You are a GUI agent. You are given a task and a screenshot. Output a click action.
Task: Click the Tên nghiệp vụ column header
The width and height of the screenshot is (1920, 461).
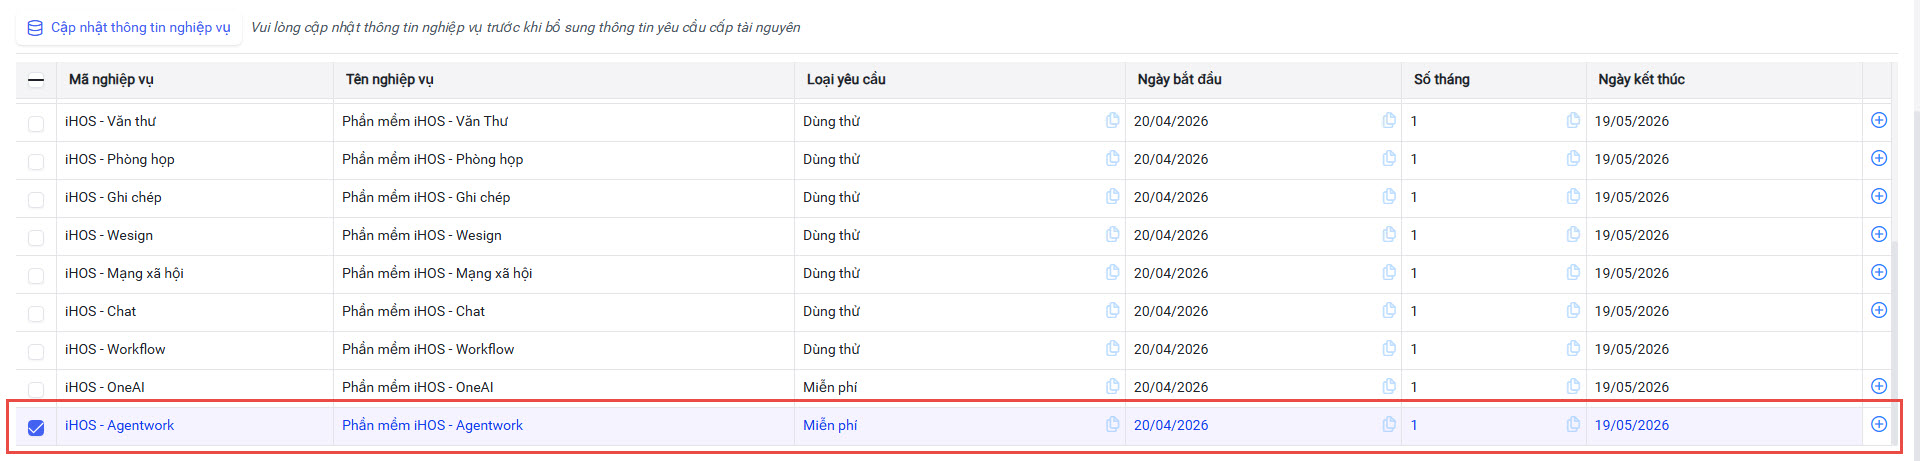[563, 80]
